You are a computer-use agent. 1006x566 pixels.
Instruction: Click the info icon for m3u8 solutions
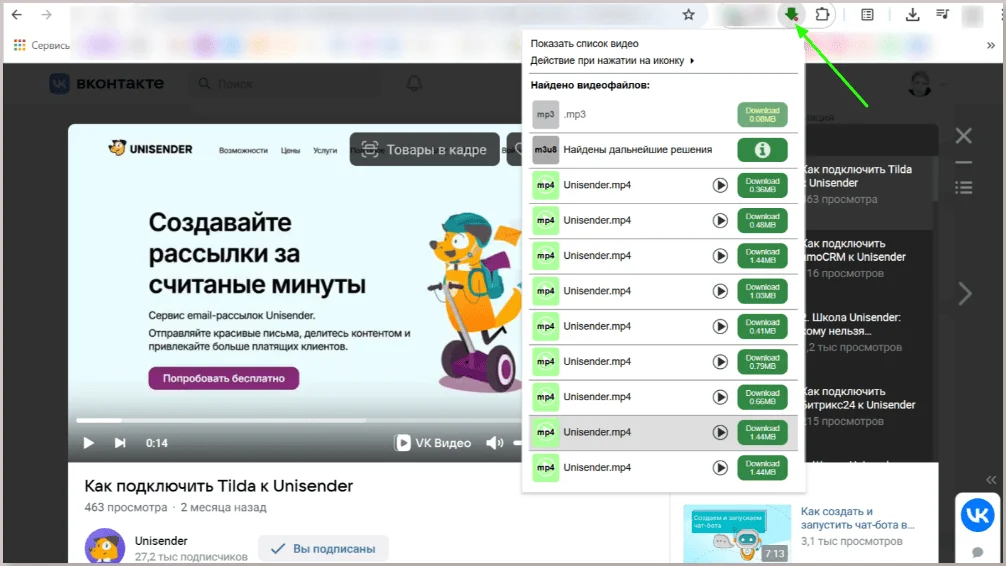(x=762, y=150)
